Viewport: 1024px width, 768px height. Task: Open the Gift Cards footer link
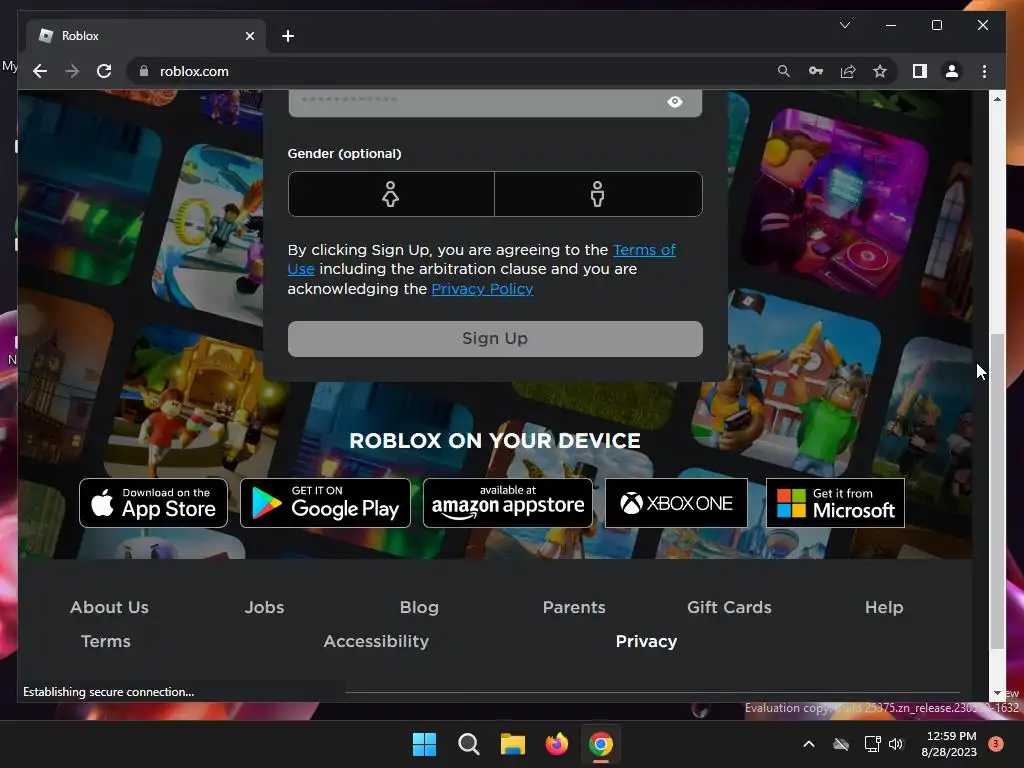coord(729,607)
